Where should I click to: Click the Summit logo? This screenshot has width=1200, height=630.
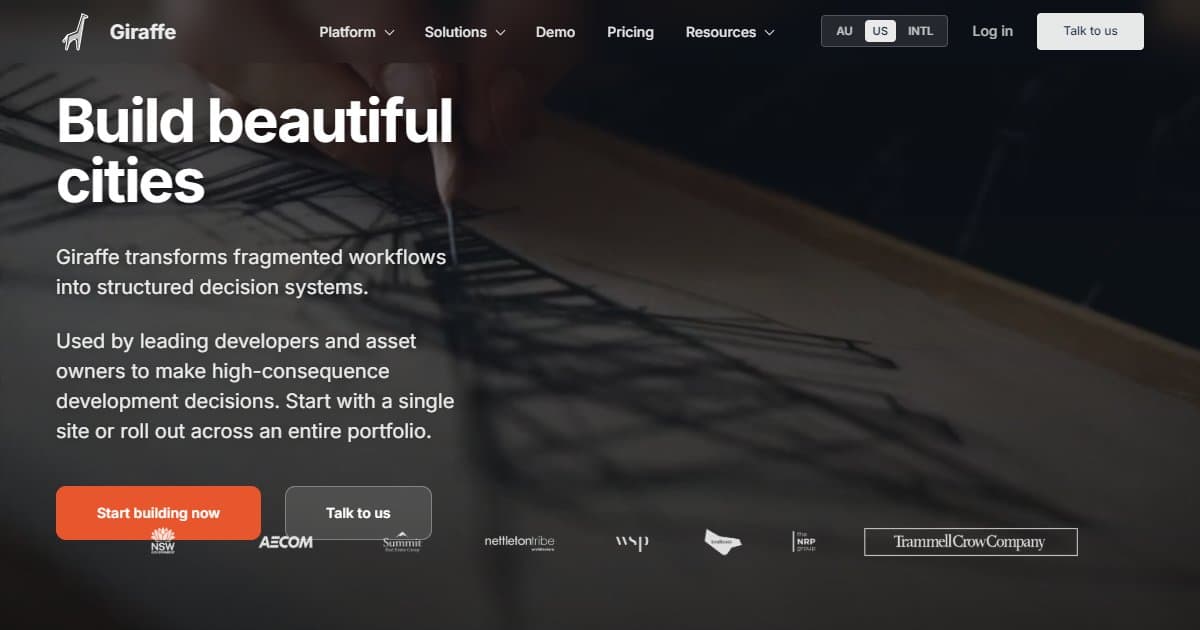coord(402,542)
